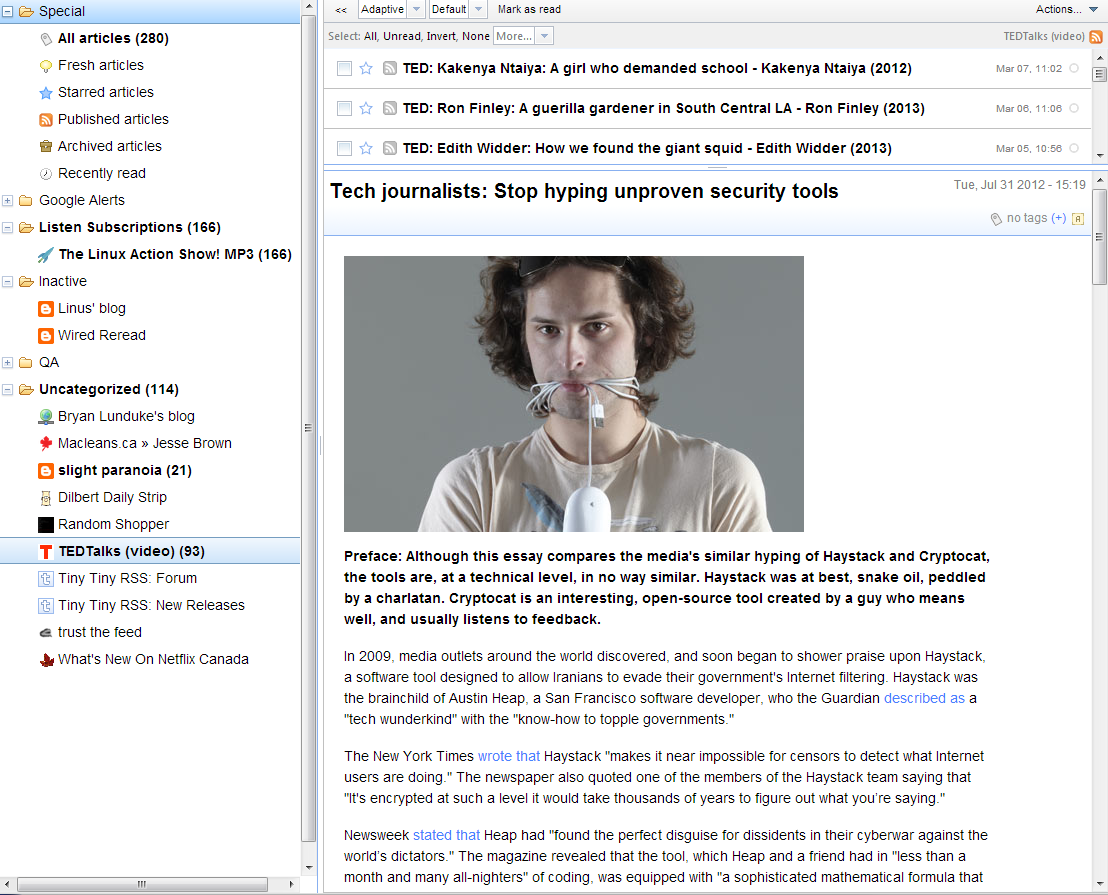The image size is (1108, 895).
Task: Open the TEDTalks RSS feed icon at top right
Action: click(1094, 35)
